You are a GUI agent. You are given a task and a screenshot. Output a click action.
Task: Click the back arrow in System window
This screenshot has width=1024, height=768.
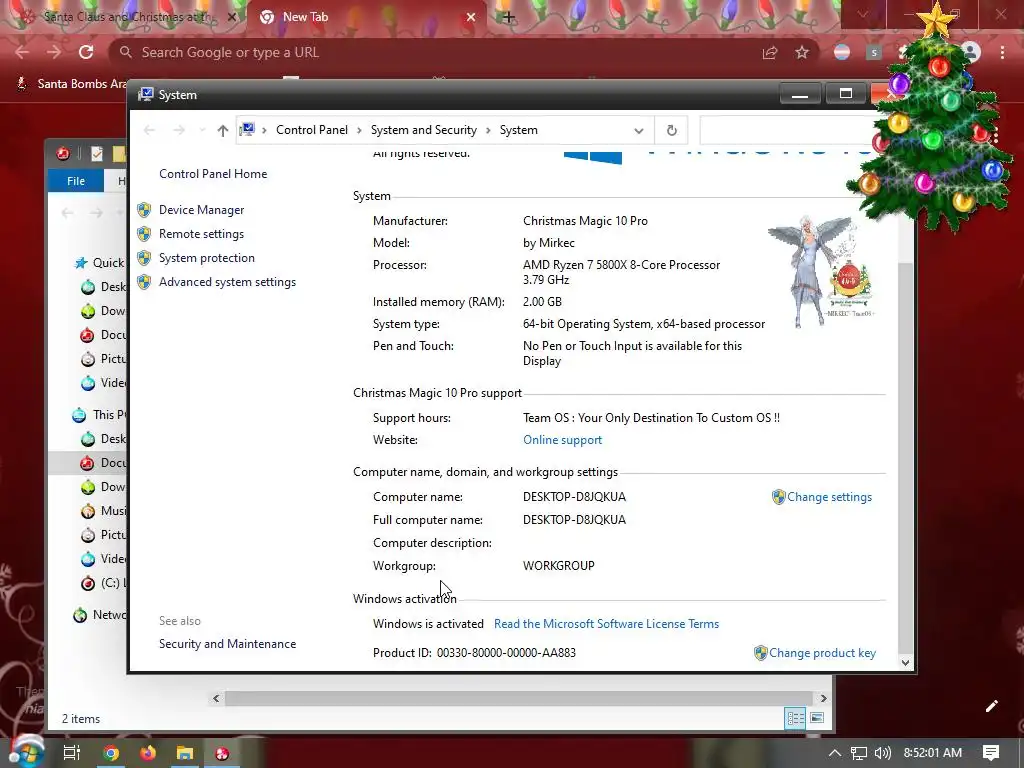point(150,131)
